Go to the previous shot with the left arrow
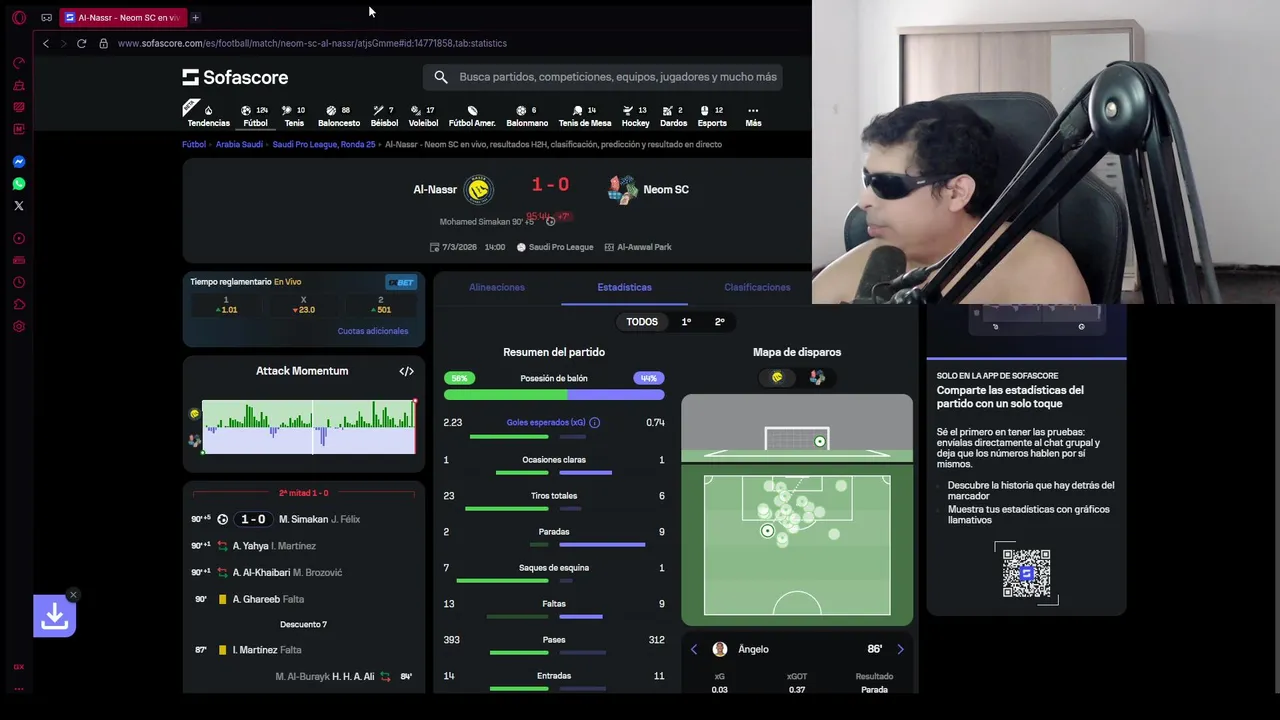 point(694,649)
